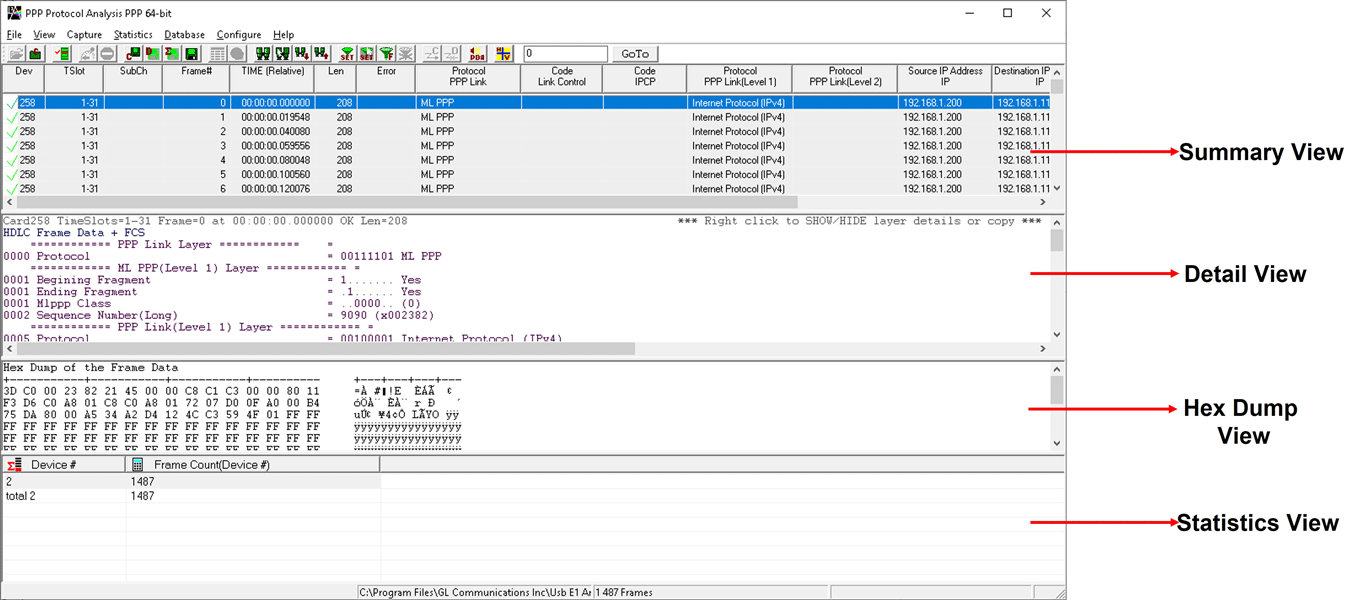
Task: Click the TIME (Relative) column header
Action: (272, 79)
